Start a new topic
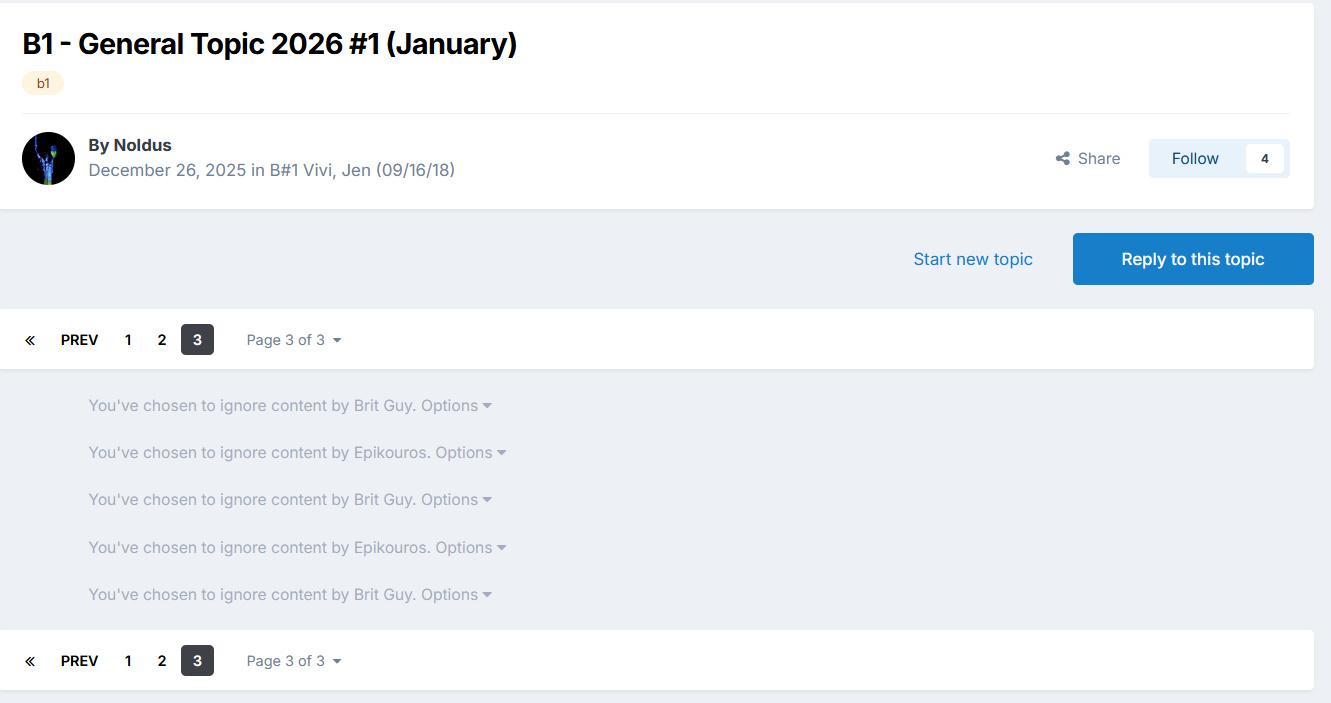 [972, 259]
